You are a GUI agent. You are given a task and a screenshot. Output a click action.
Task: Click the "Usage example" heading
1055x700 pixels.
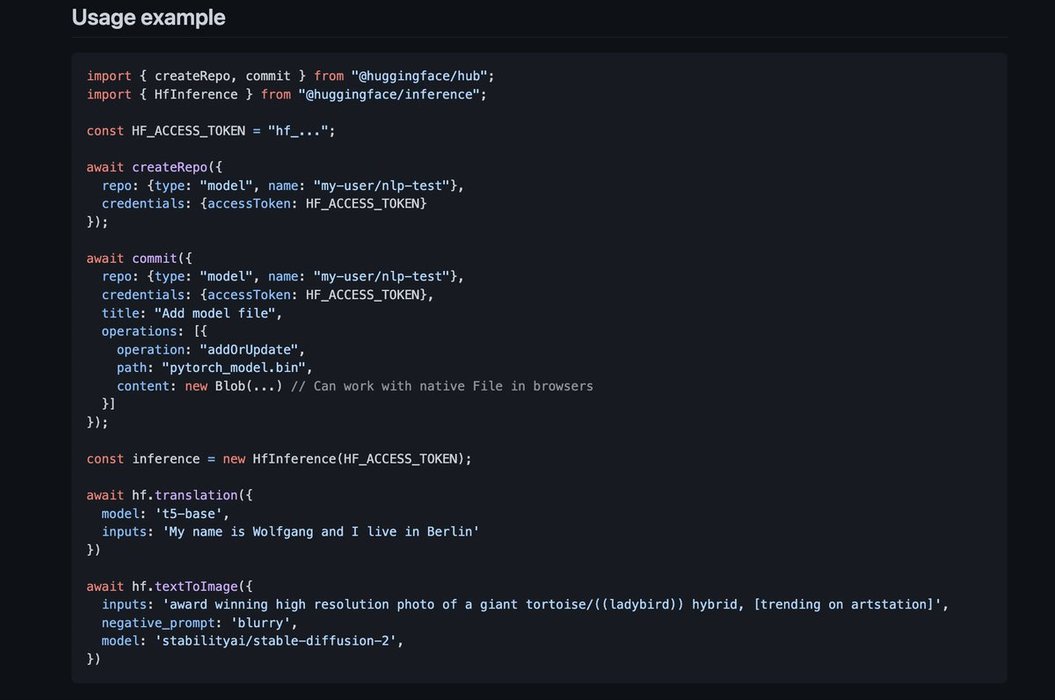[148, 17]
